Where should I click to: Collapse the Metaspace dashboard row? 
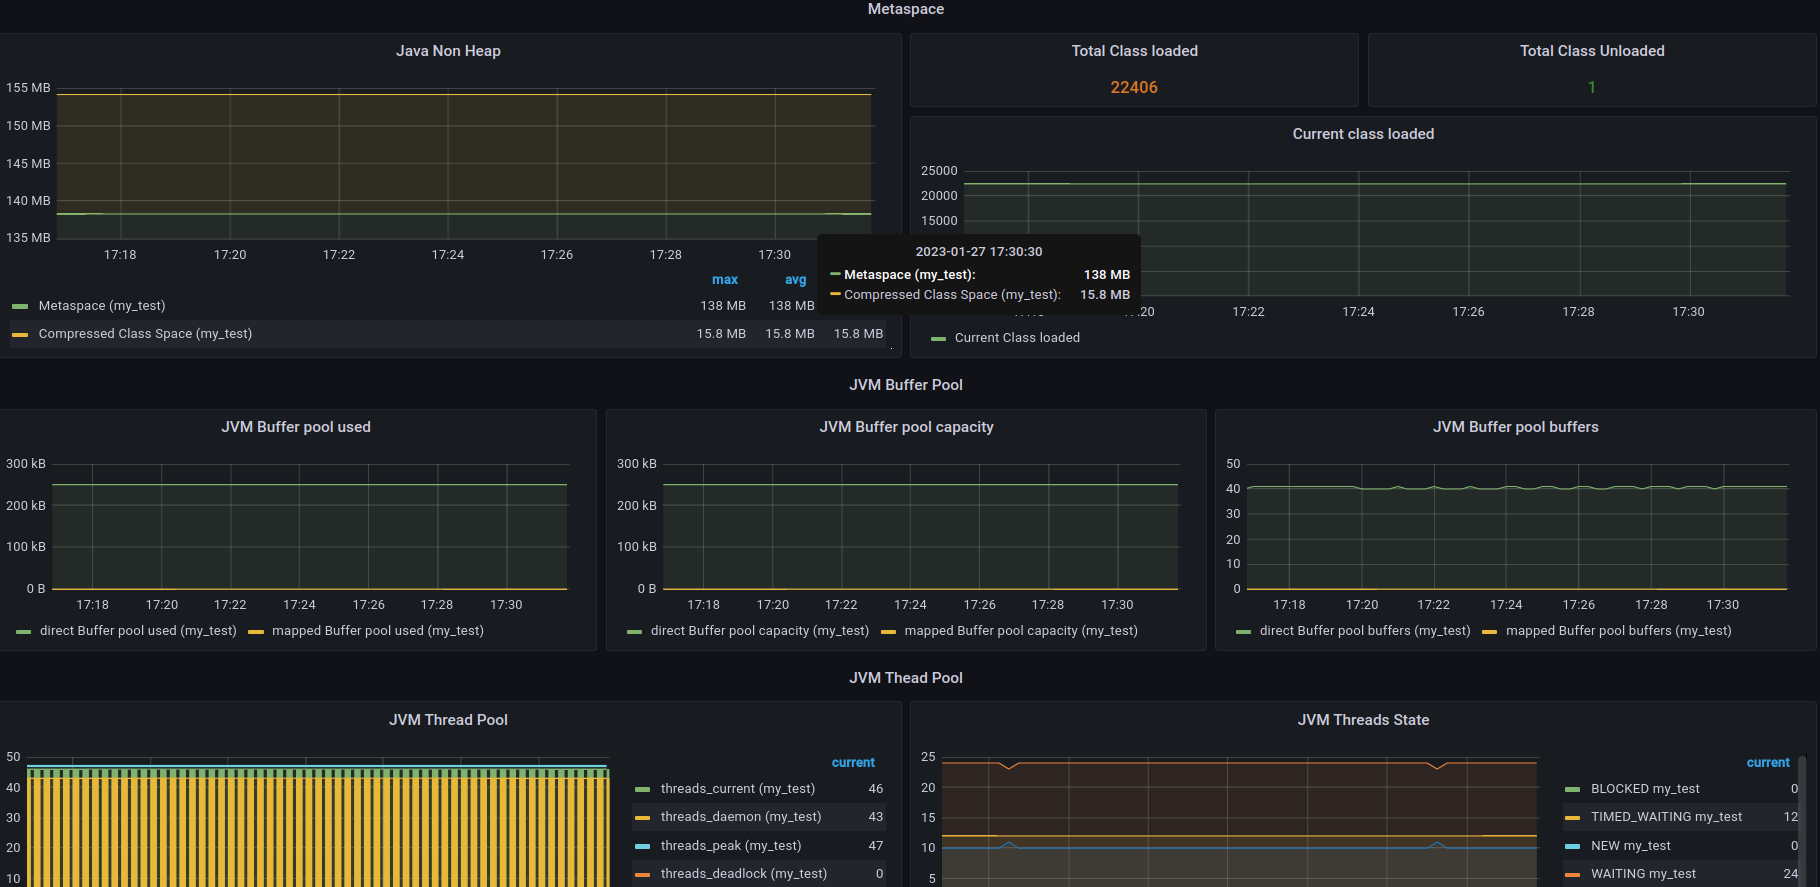pos(905,9)
